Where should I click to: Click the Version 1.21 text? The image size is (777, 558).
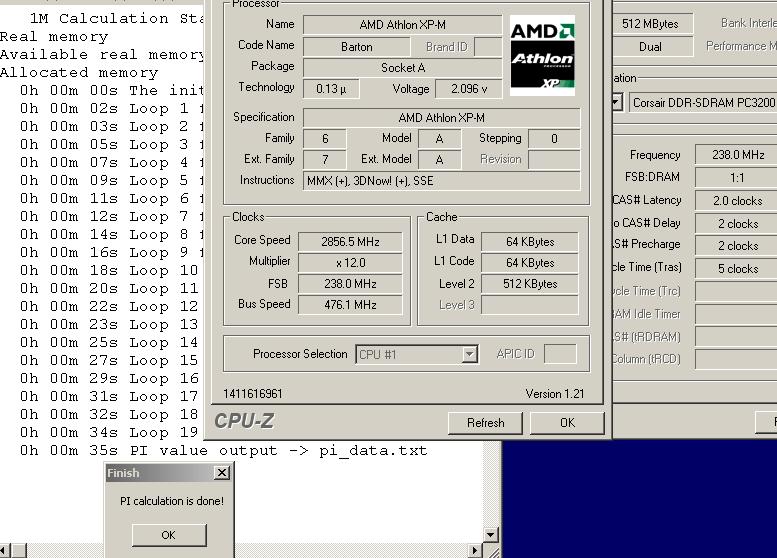(x=555, y=394)
